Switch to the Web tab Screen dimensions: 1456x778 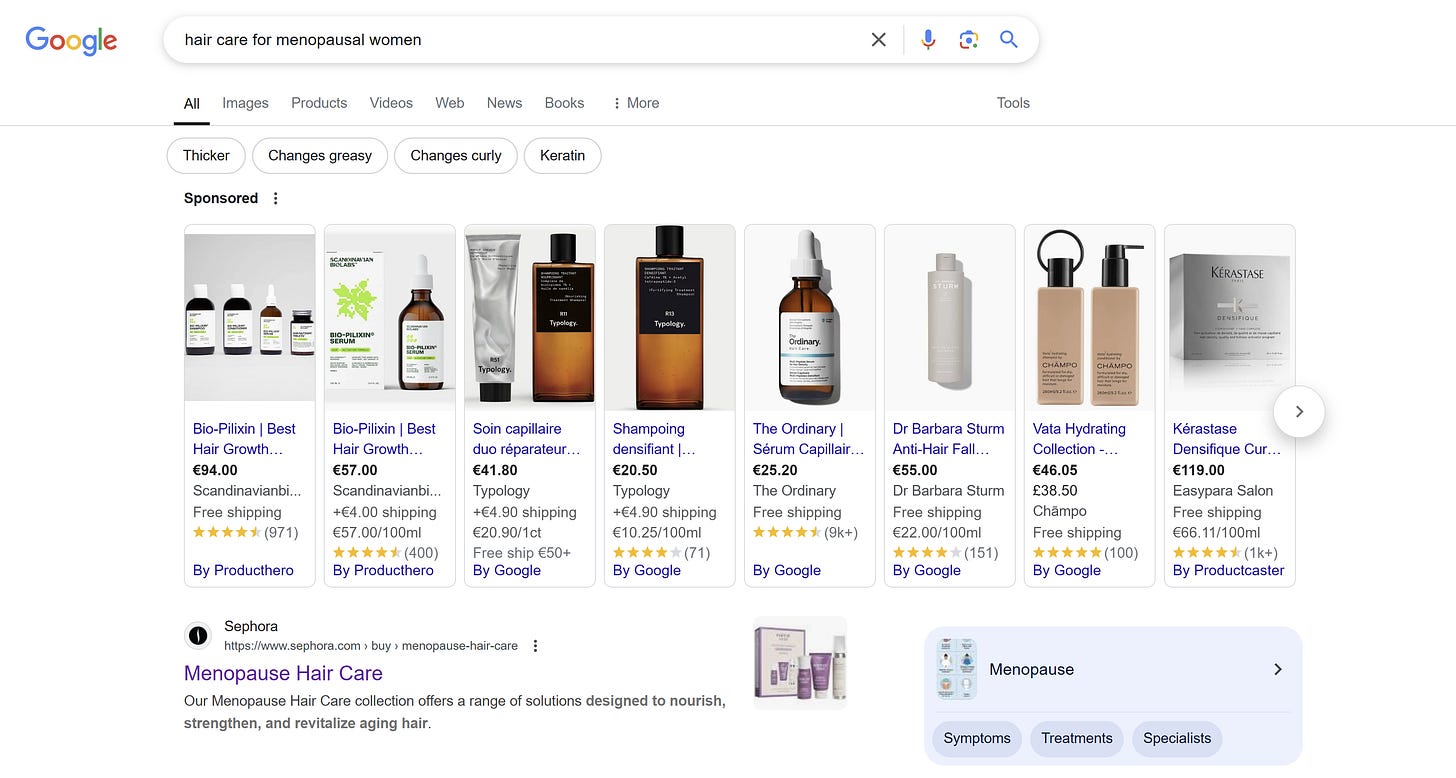[450, 103]
